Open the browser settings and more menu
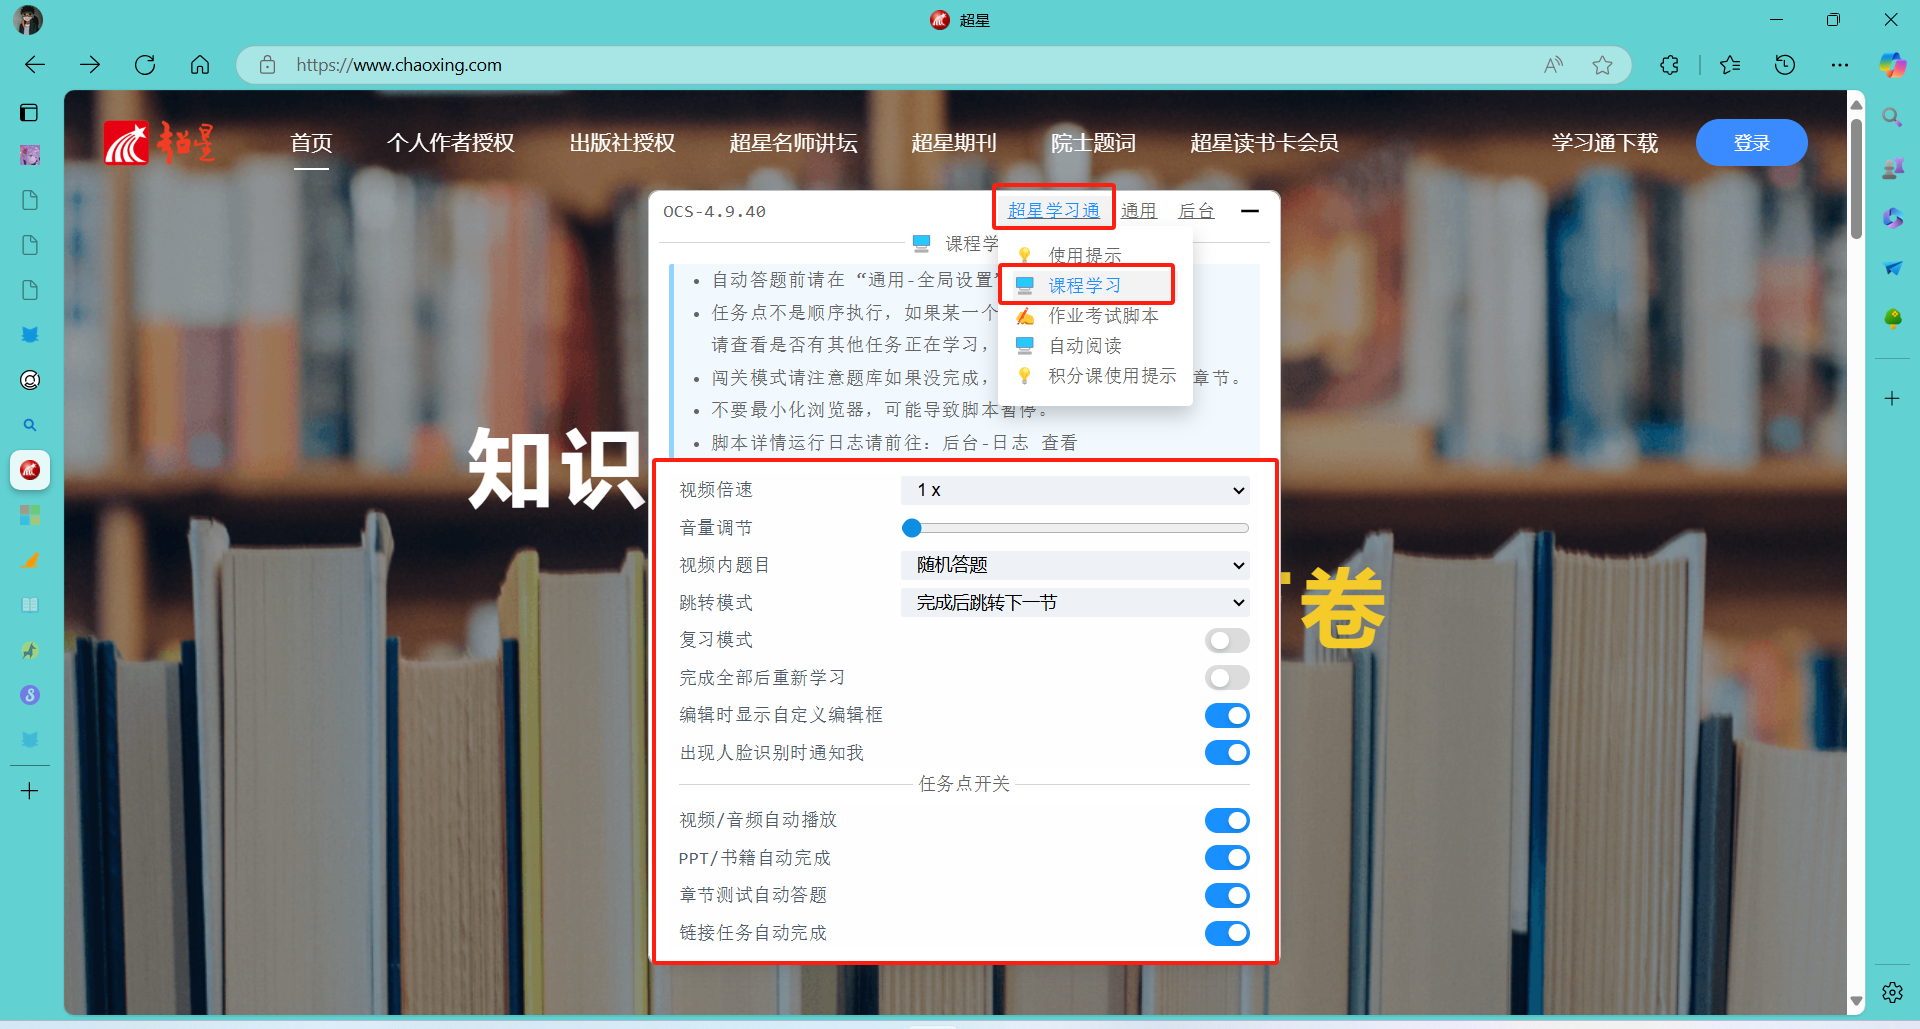Viewport: 1920px width, 1029px height. (1840, 65)
